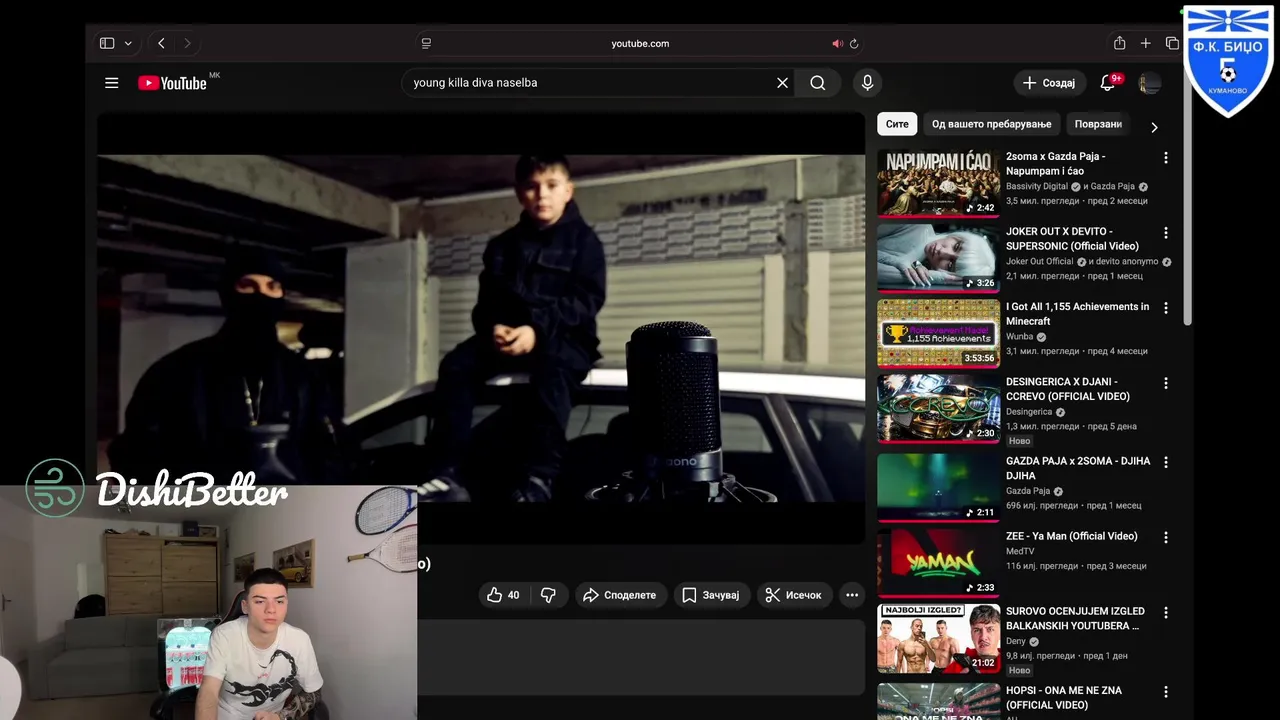This screenshot has height=720, width=1280.
Task: Visit the Bassivity Digital channel name
Action: tap(1037, 186)
